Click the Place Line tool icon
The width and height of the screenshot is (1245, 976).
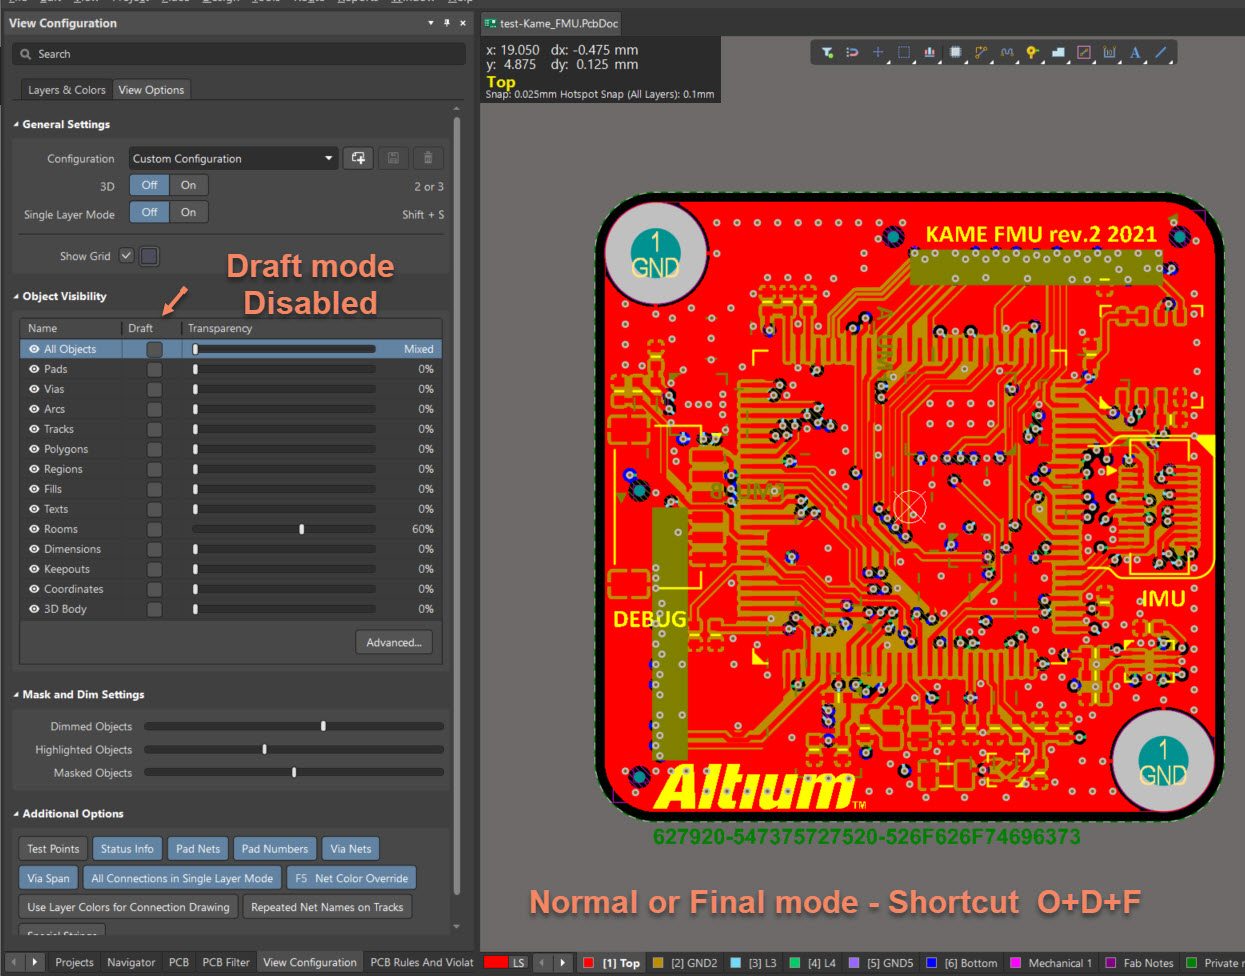click(x=1161, y=53)
